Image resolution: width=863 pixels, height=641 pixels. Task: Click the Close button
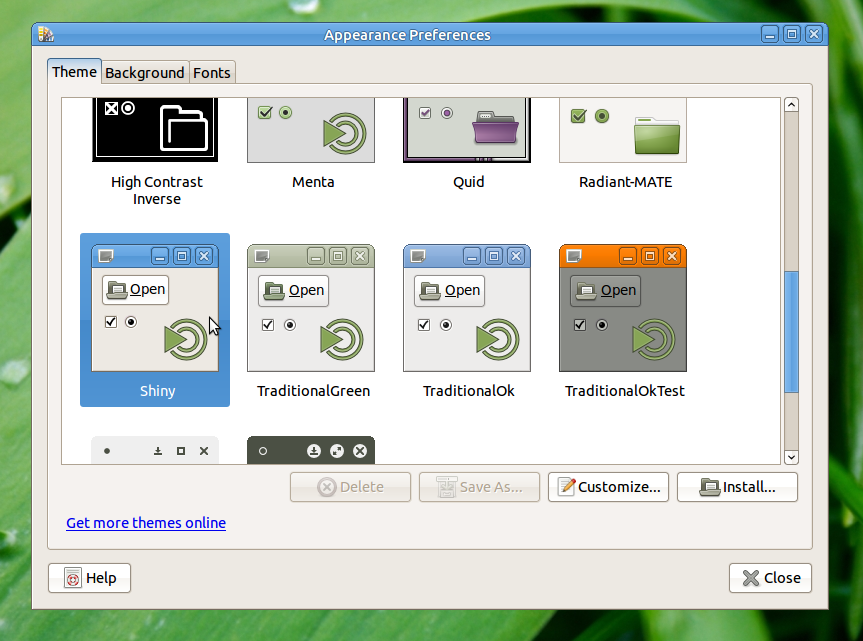(769, 578)
